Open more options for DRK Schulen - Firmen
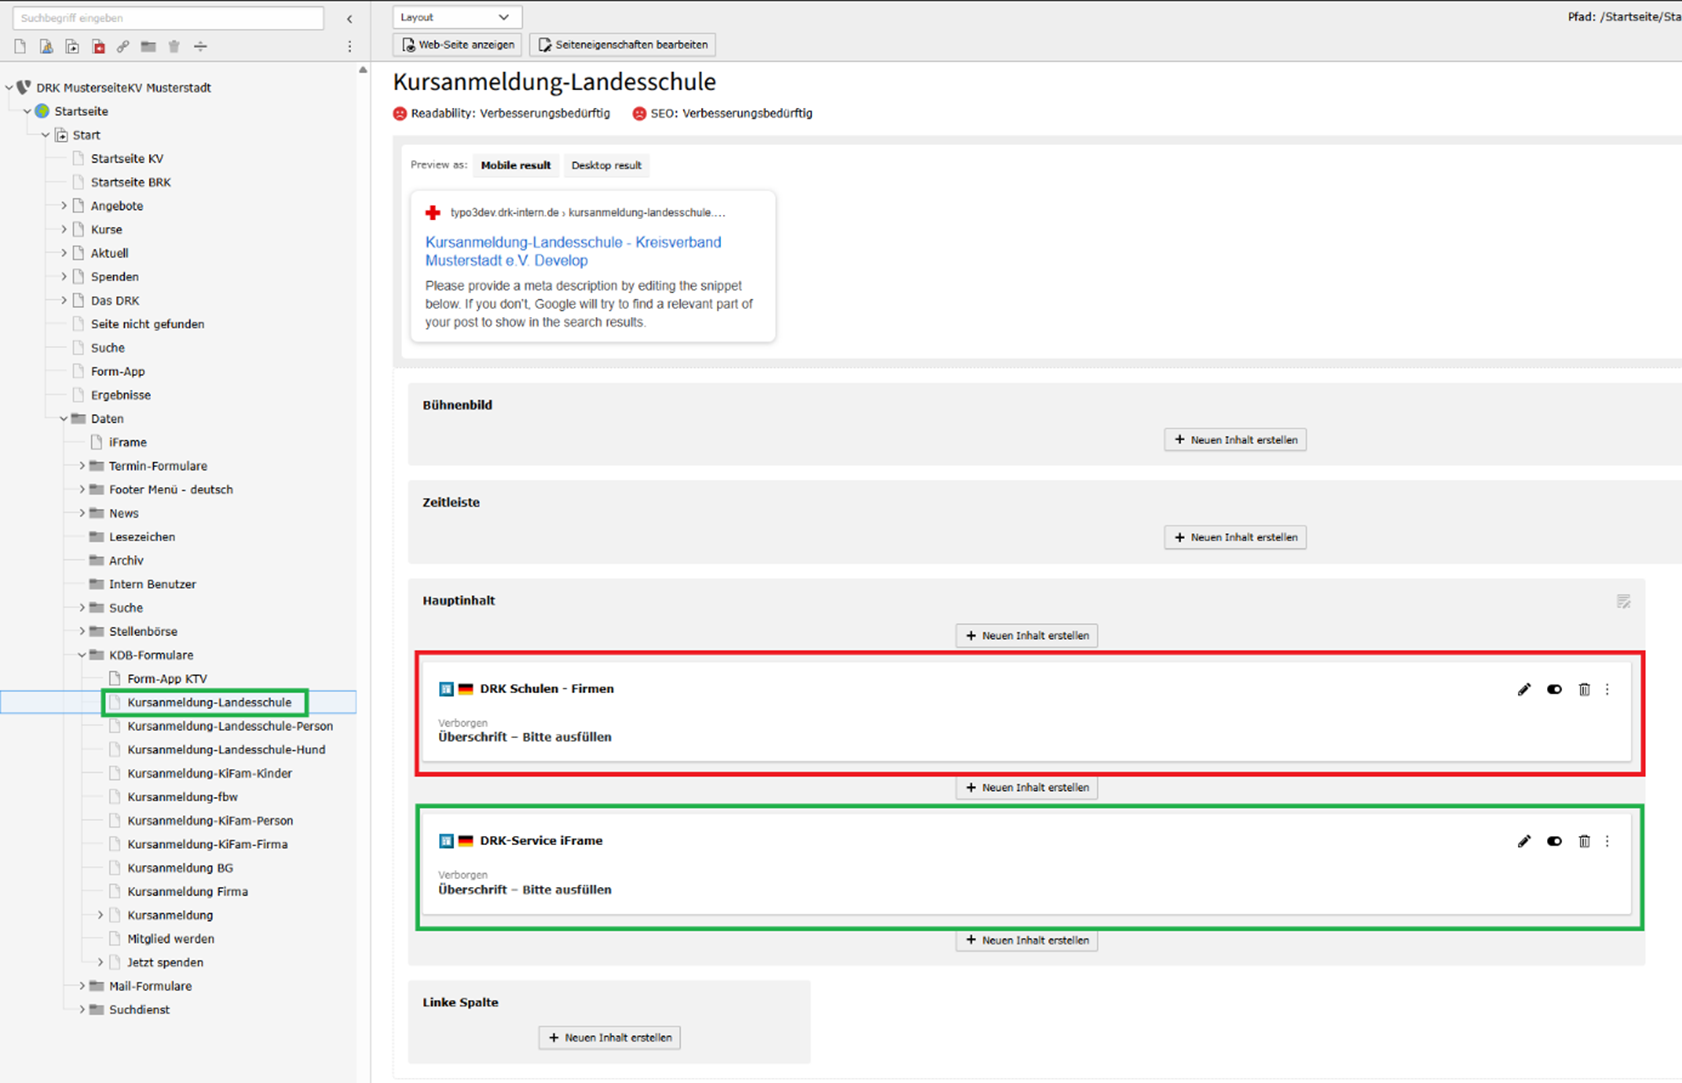Image resolution: width=1682 pixels, height=1083 pixels. pos(1608,689)
